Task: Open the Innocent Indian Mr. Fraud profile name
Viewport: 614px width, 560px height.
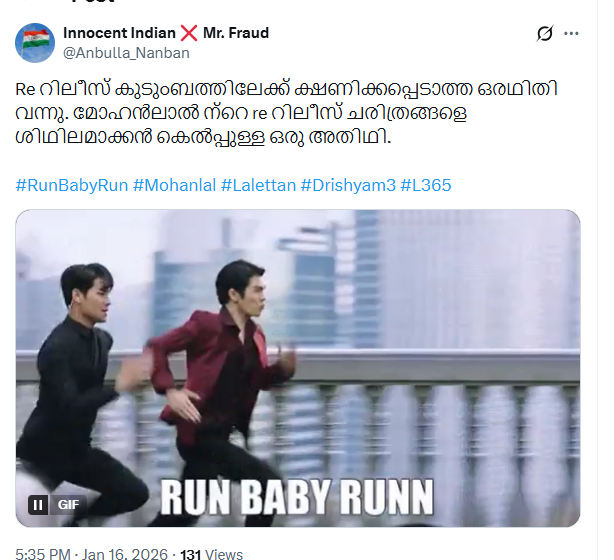Action: tap(166, 33)
